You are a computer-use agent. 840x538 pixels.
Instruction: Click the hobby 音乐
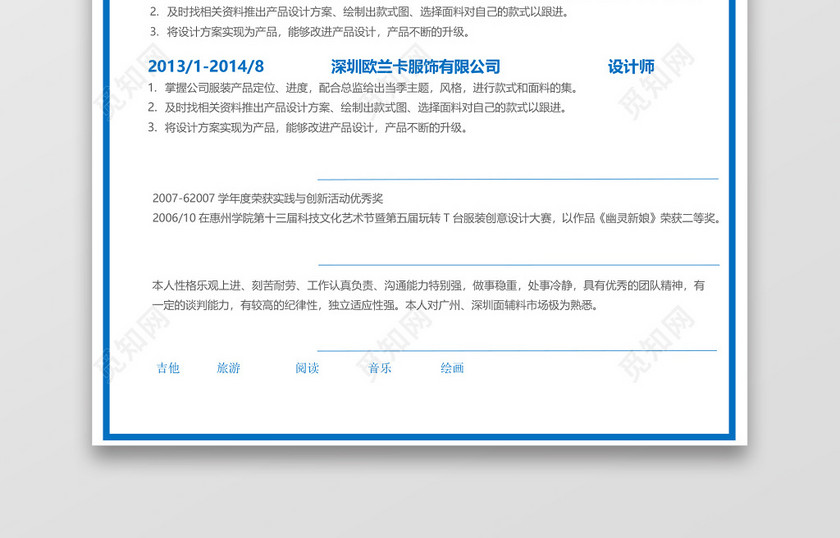[380, 368]
